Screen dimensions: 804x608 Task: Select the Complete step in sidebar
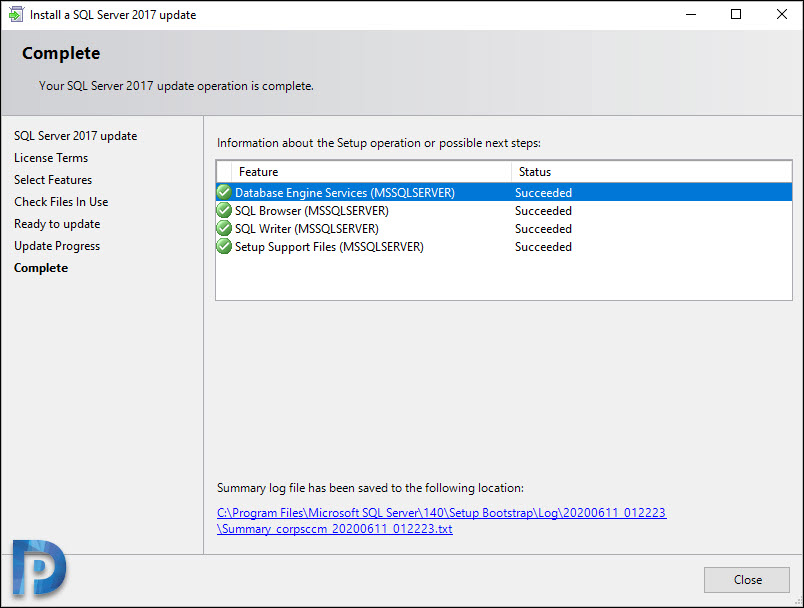[x=41, y=268]
